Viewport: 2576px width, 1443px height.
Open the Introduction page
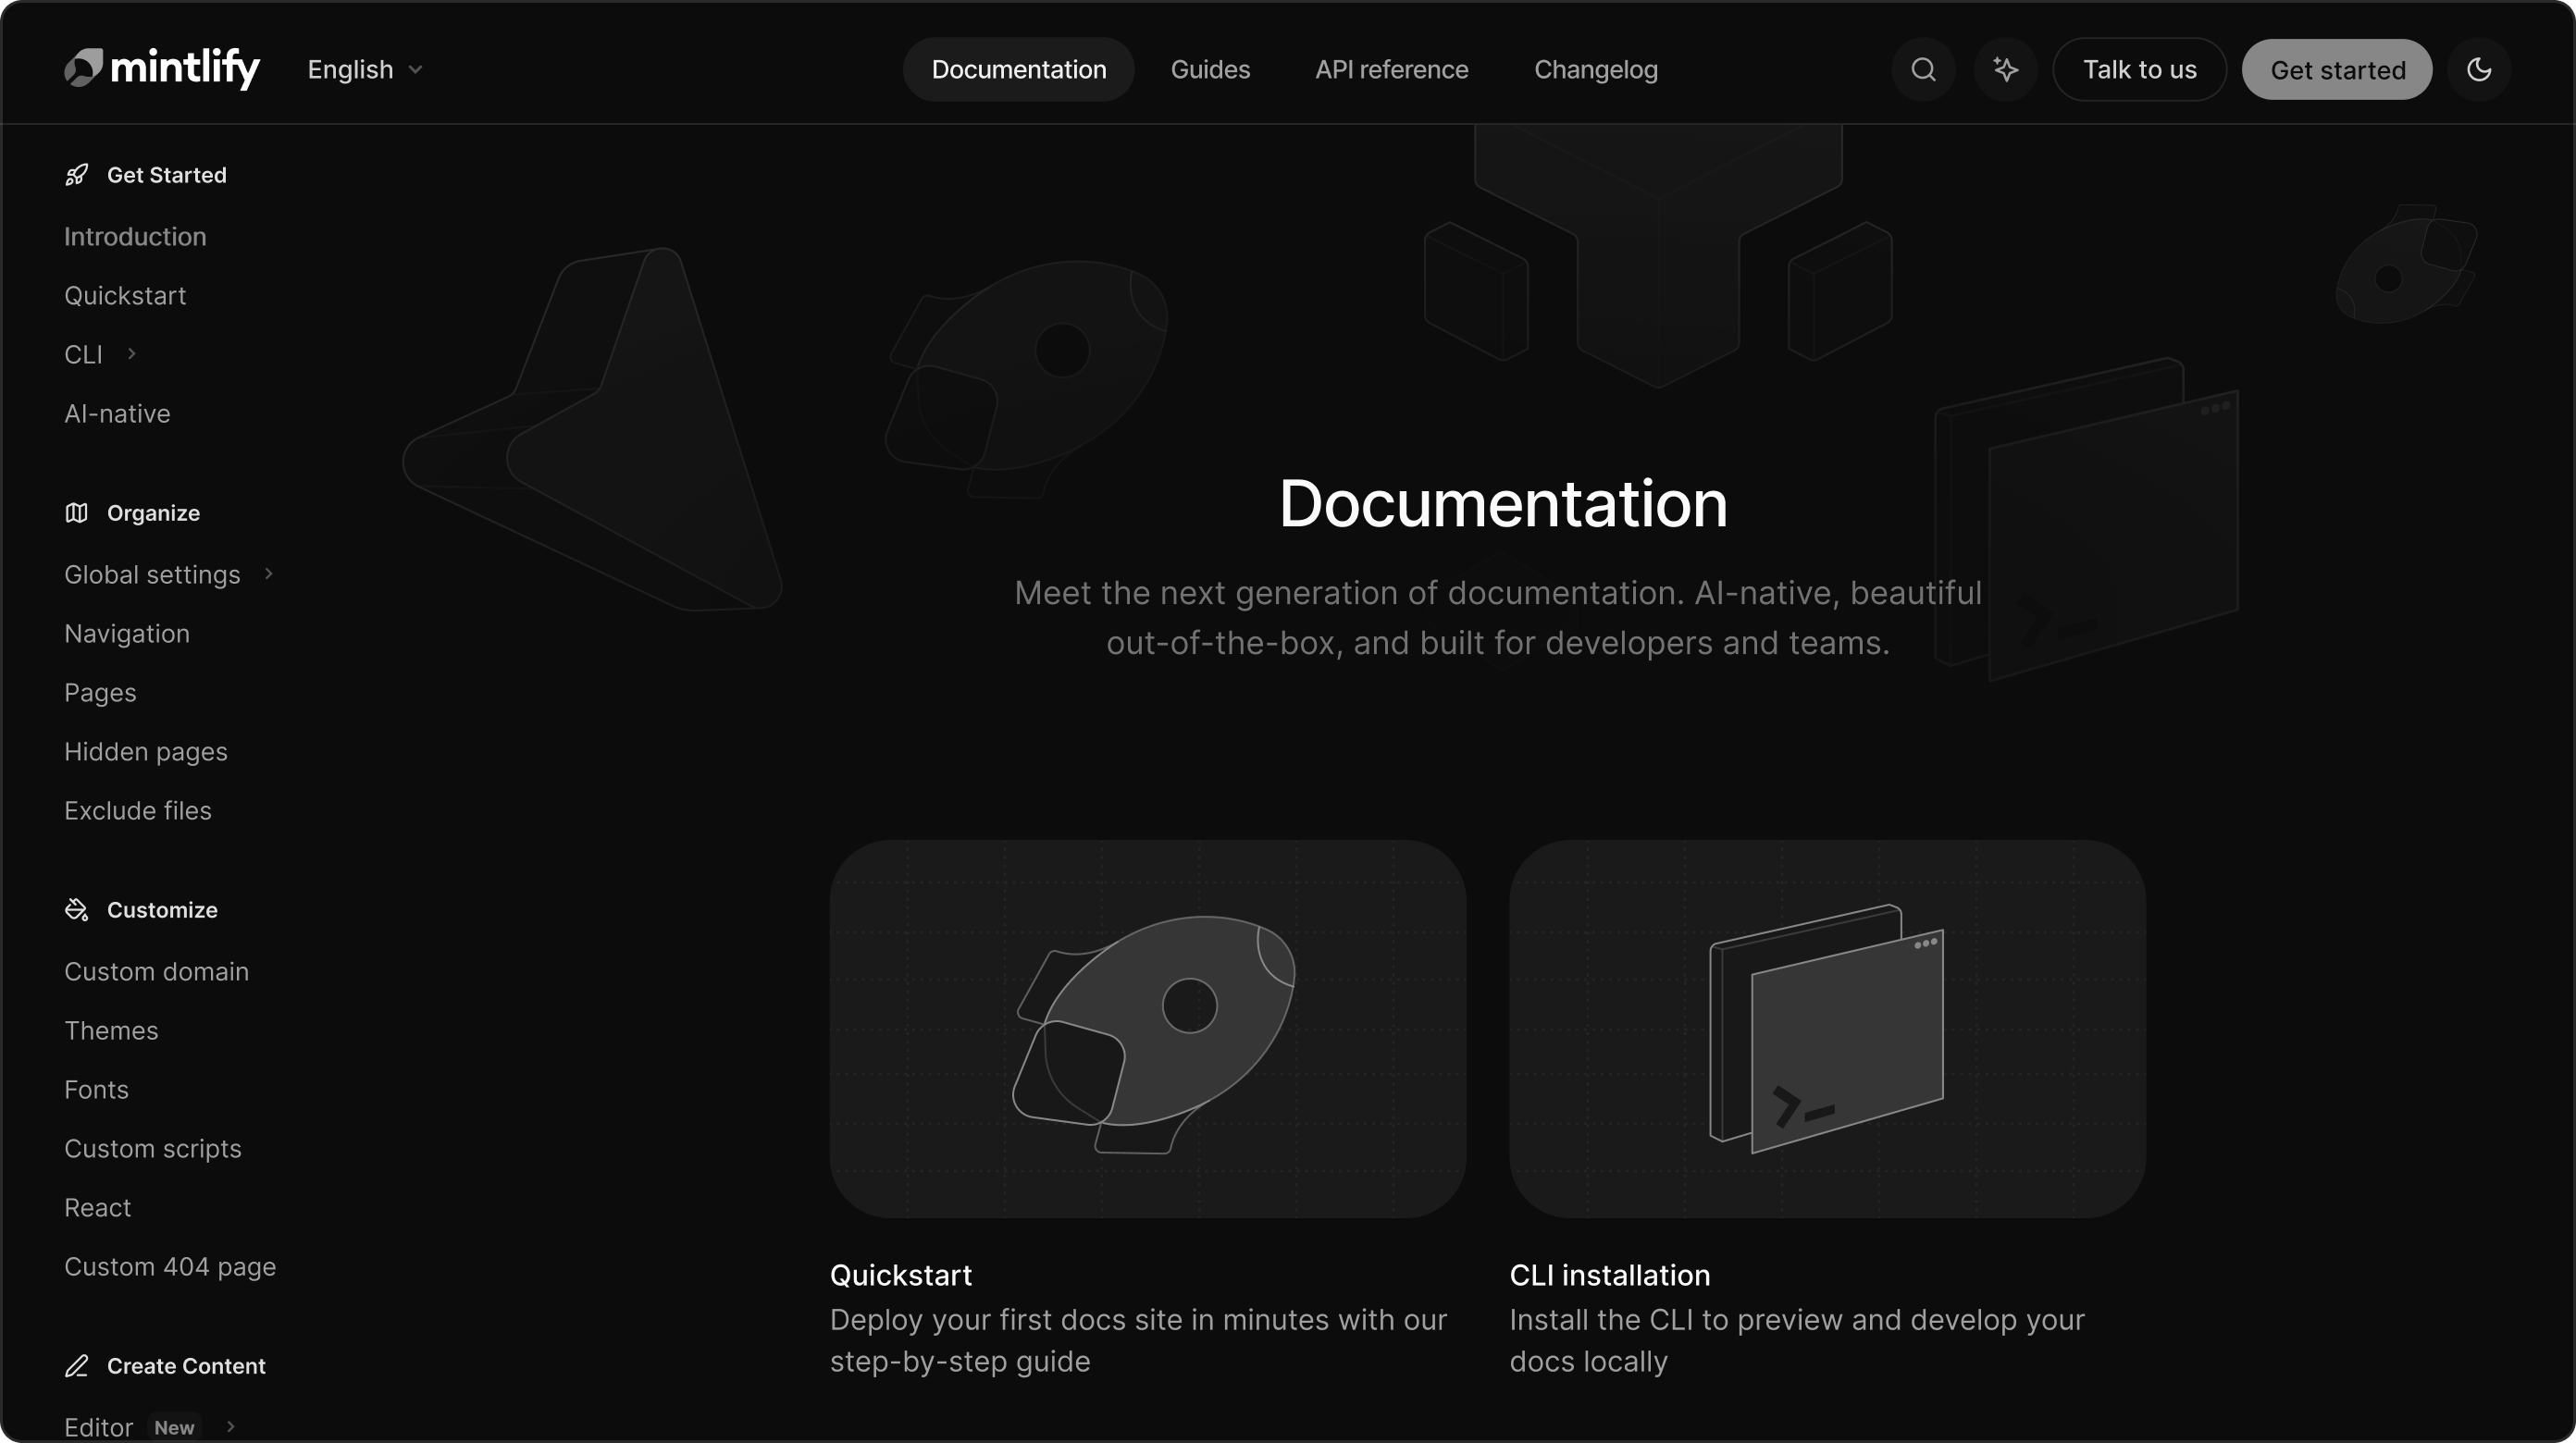click(135, 237)
